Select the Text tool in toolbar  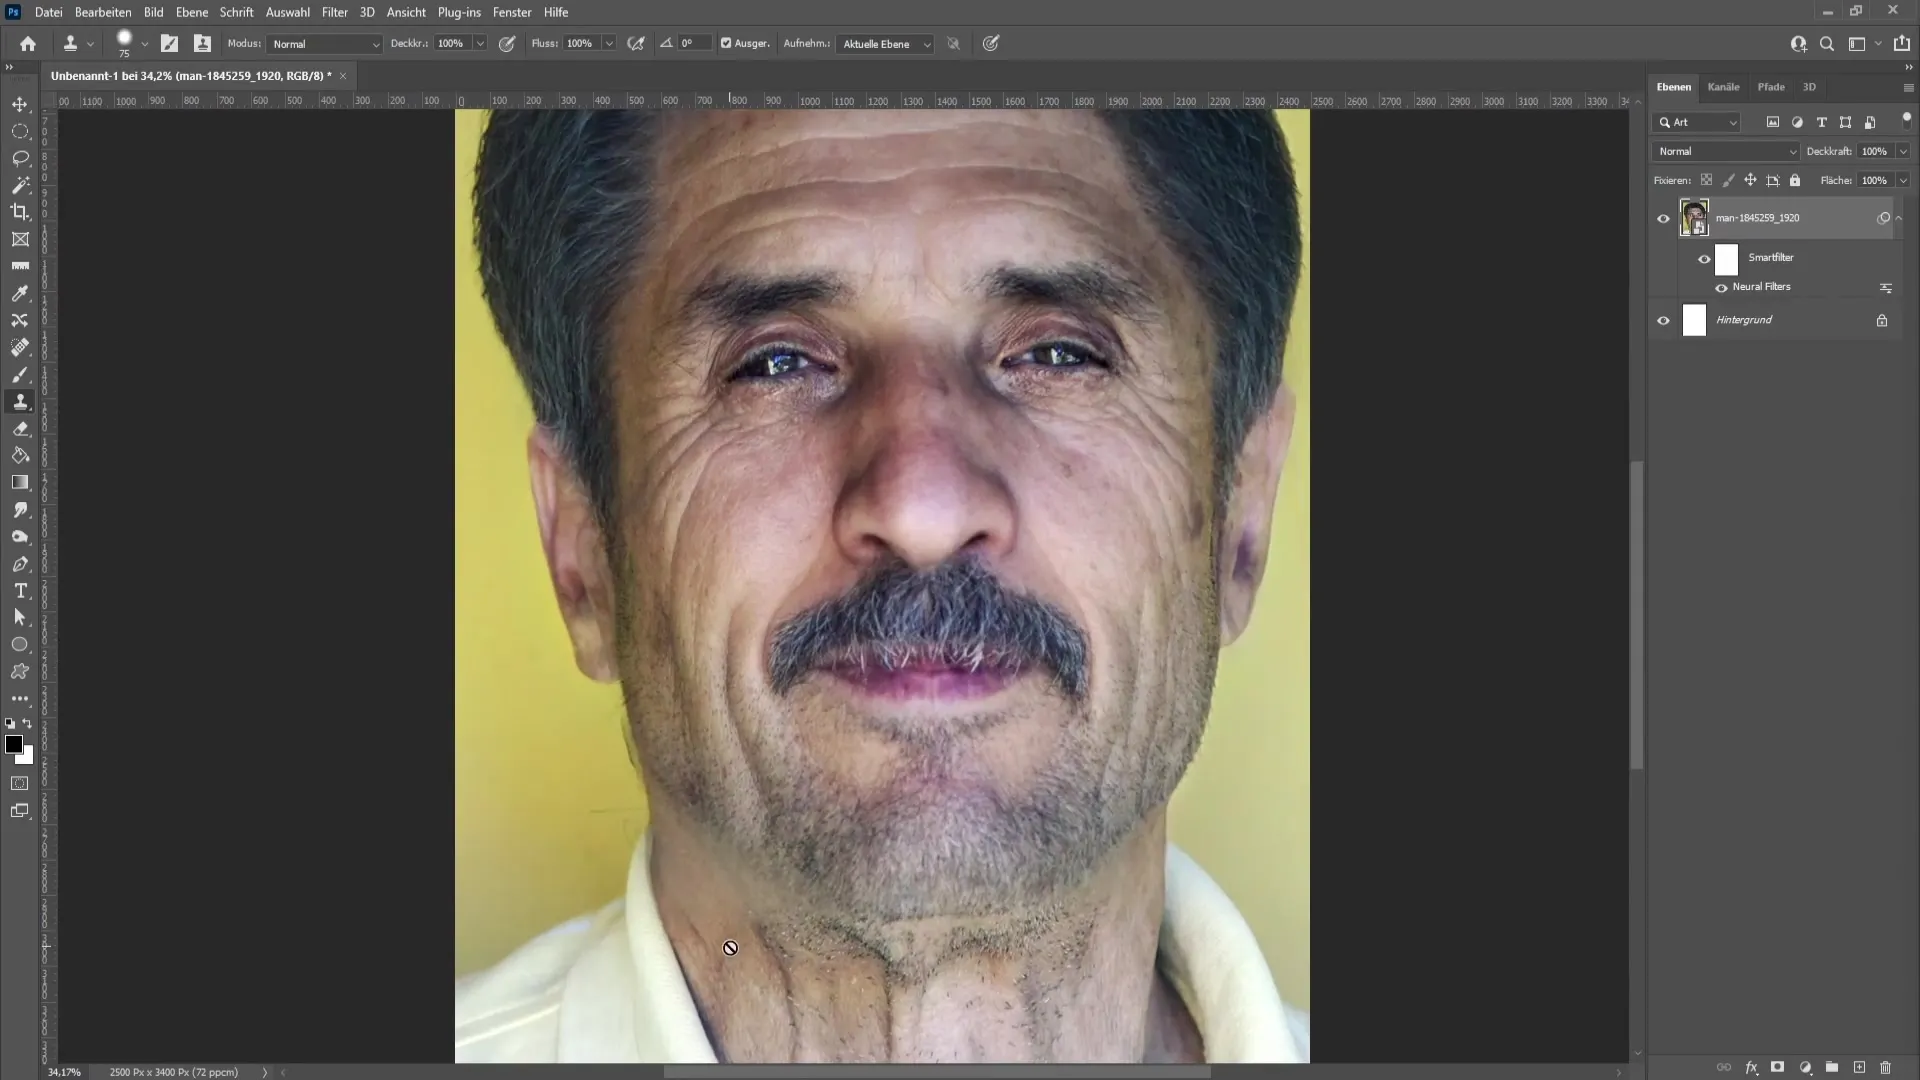(x=20, y=591)
